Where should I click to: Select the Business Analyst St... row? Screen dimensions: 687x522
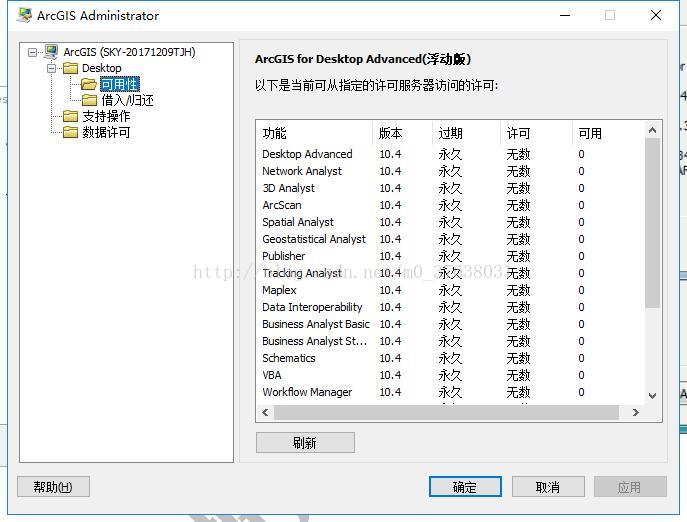tap(450, 341)
